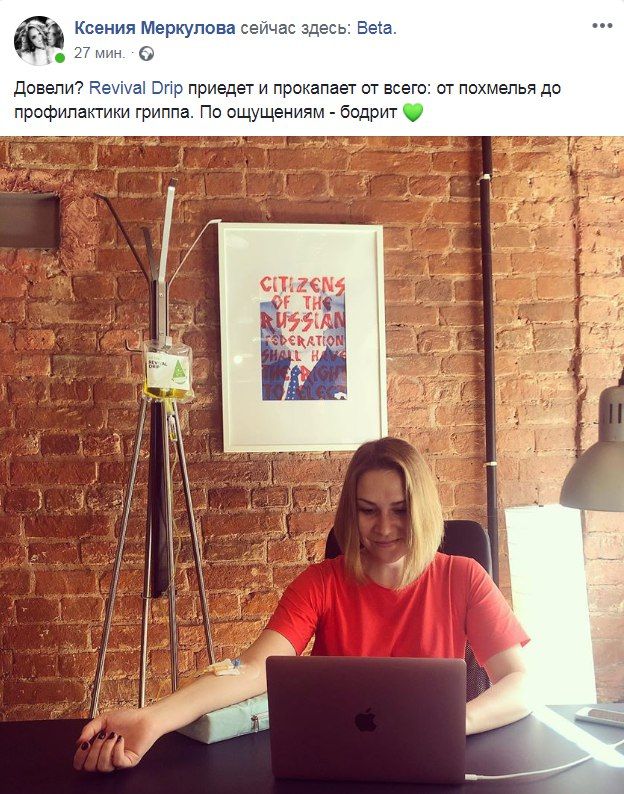Image resolution: width=624 pixels, height=794 pixels.
Task: Click the green online status dot
Action: point(60,58)
